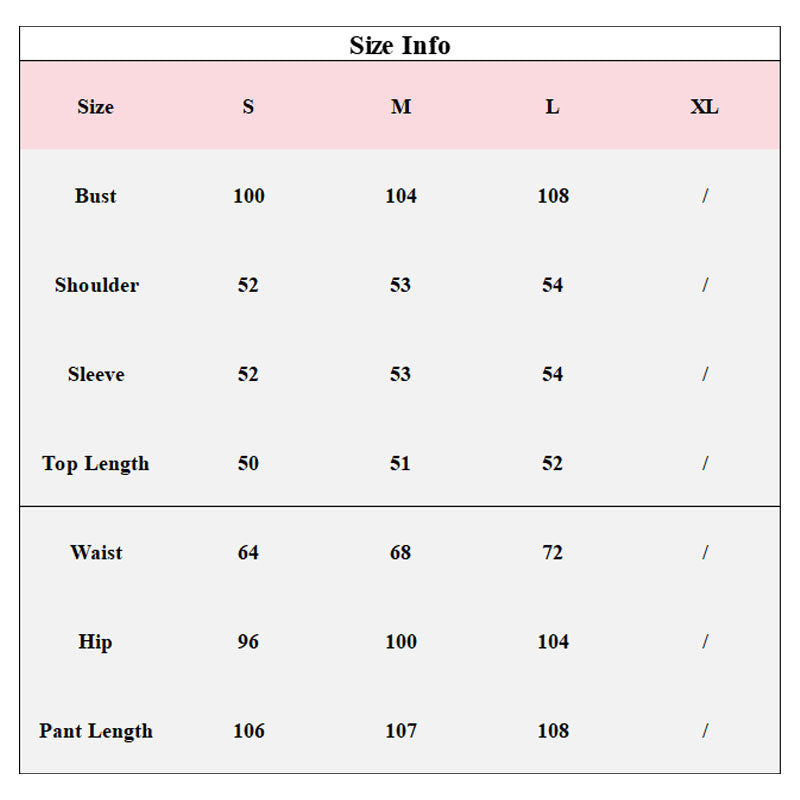The image size is (800, 800).
Task: Select the M size column header
Action: point(401,107)
